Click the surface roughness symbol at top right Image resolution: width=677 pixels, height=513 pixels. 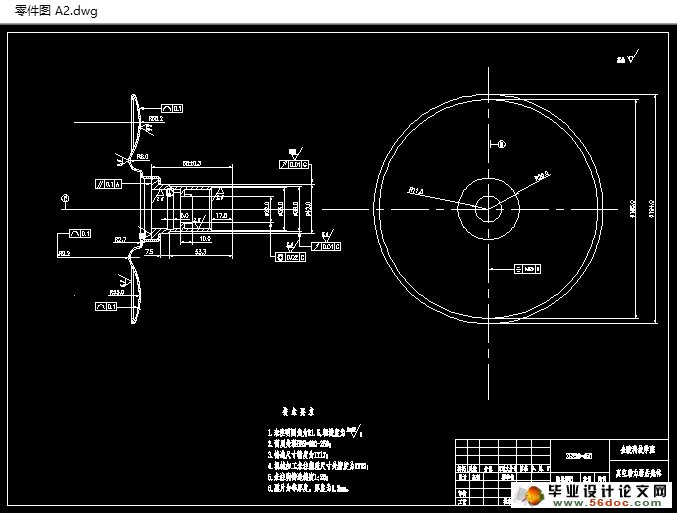(x=627, y=60)
